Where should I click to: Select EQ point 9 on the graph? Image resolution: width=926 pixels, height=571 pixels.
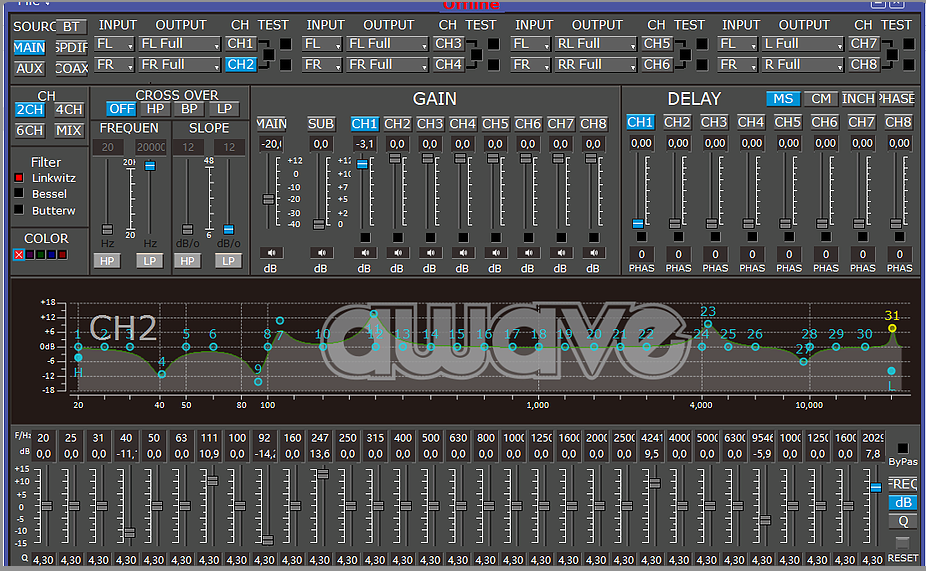tap(258, 382)
